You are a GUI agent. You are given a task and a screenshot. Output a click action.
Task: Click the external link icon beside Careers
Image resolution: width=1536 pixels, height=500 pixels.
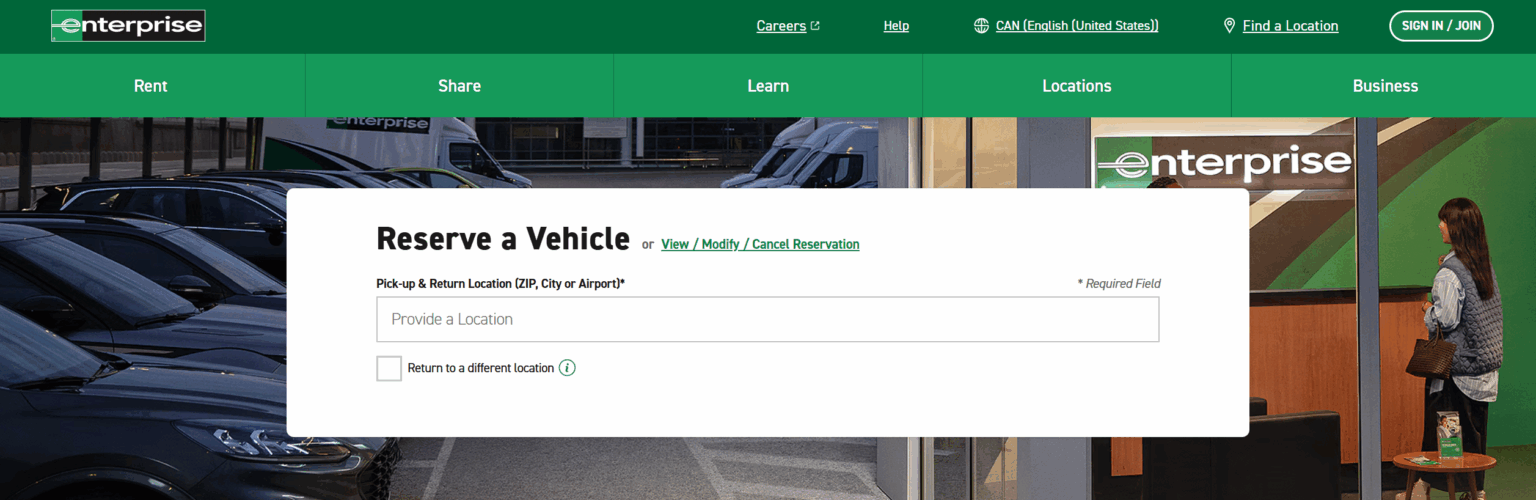point(815,26)
